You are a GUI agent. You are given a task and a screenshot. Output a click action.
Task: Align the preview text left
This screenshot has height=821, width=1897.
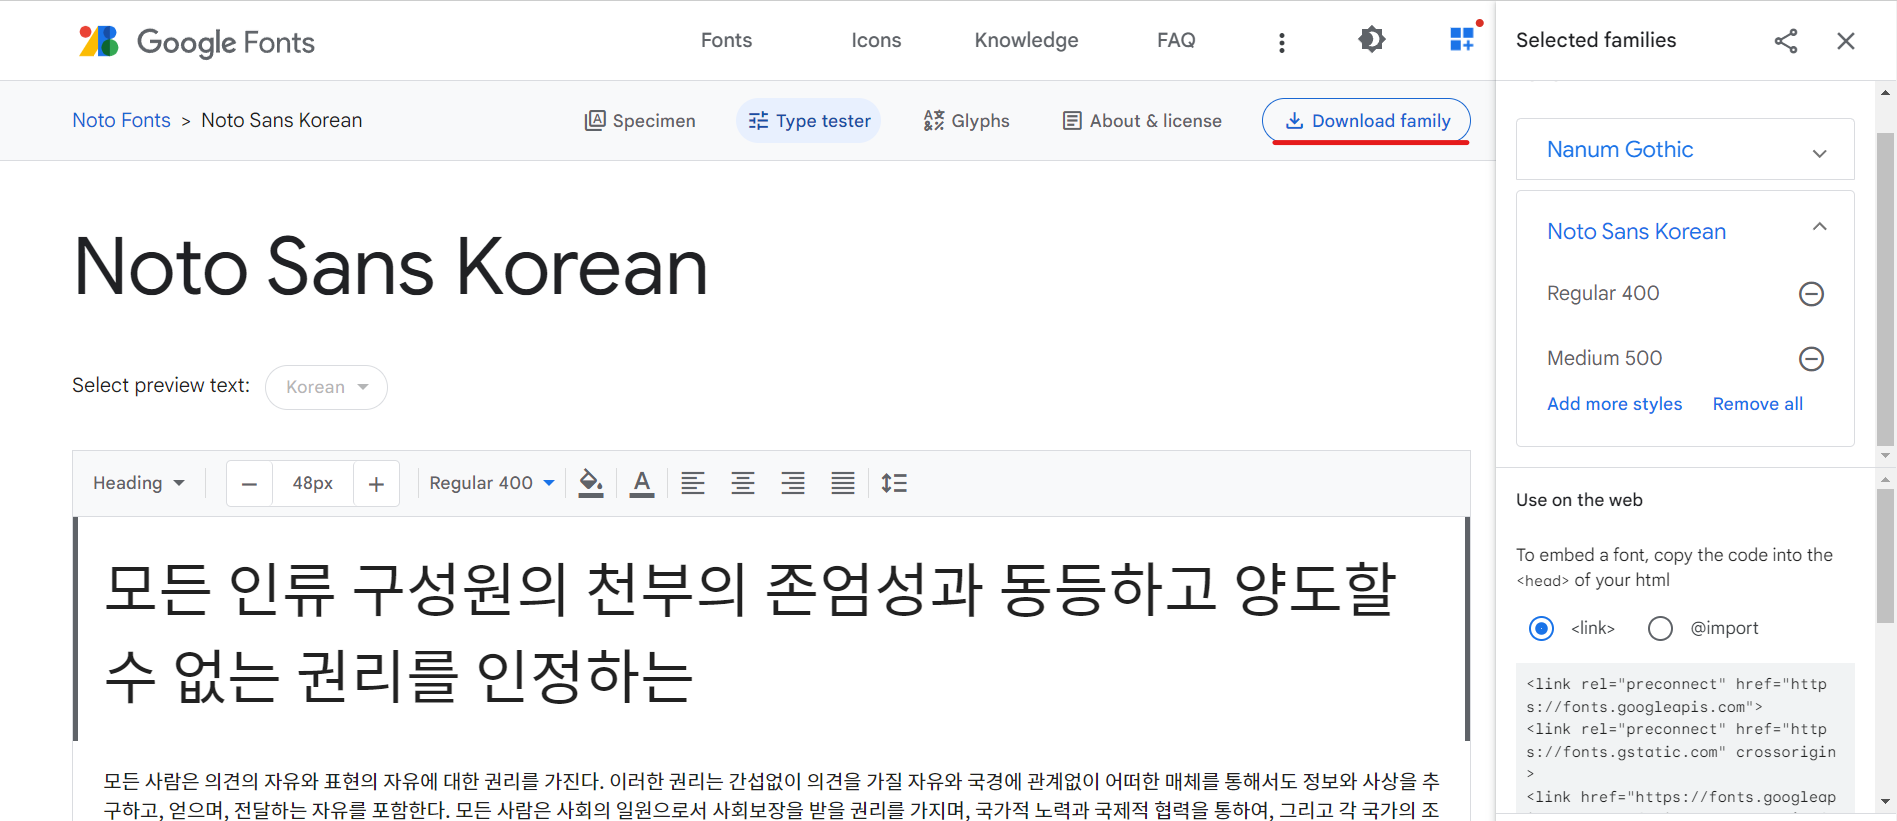(693, 483)
